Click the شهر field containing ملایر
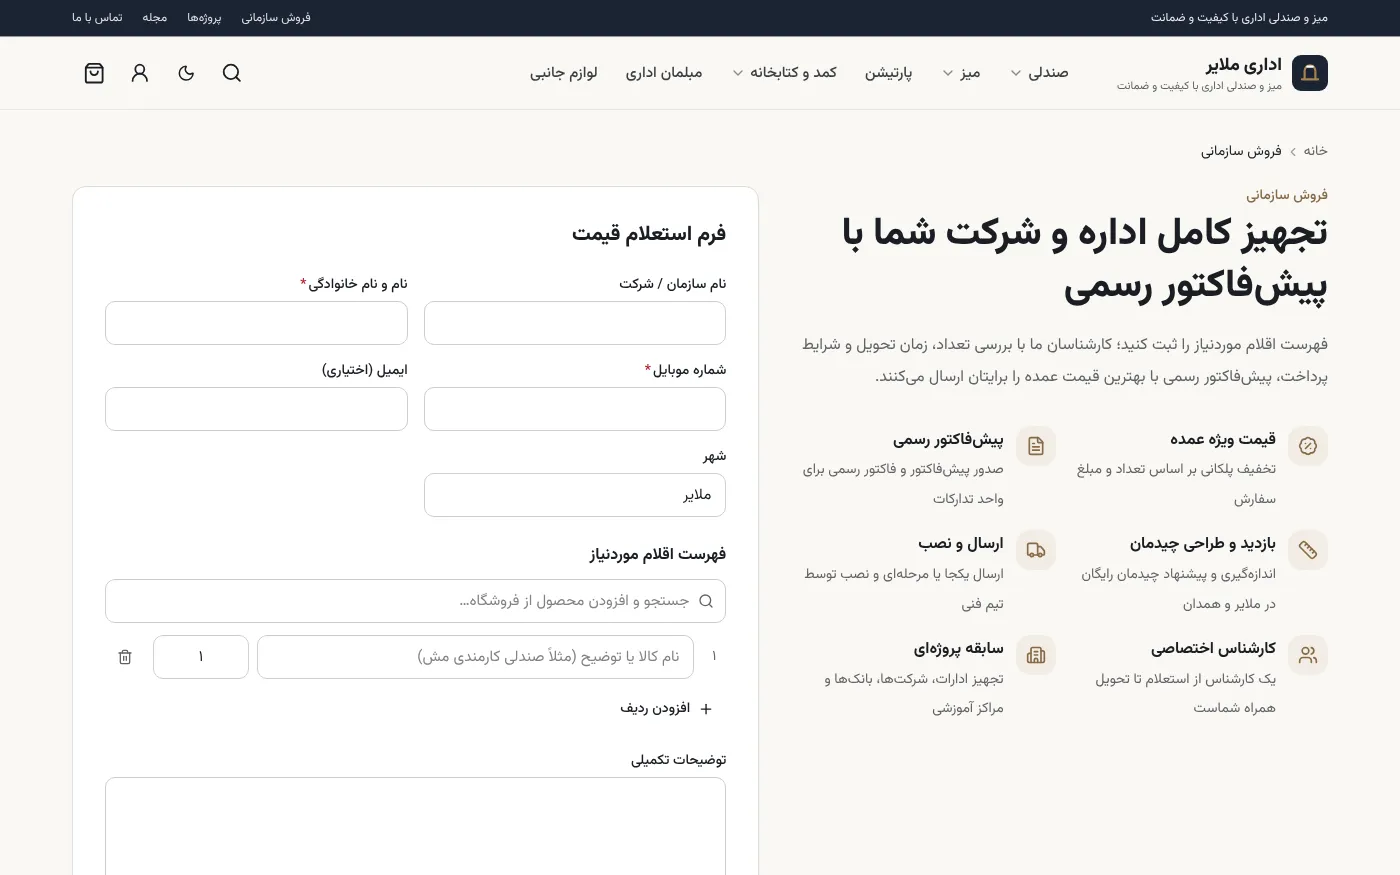 coord(575,495)
